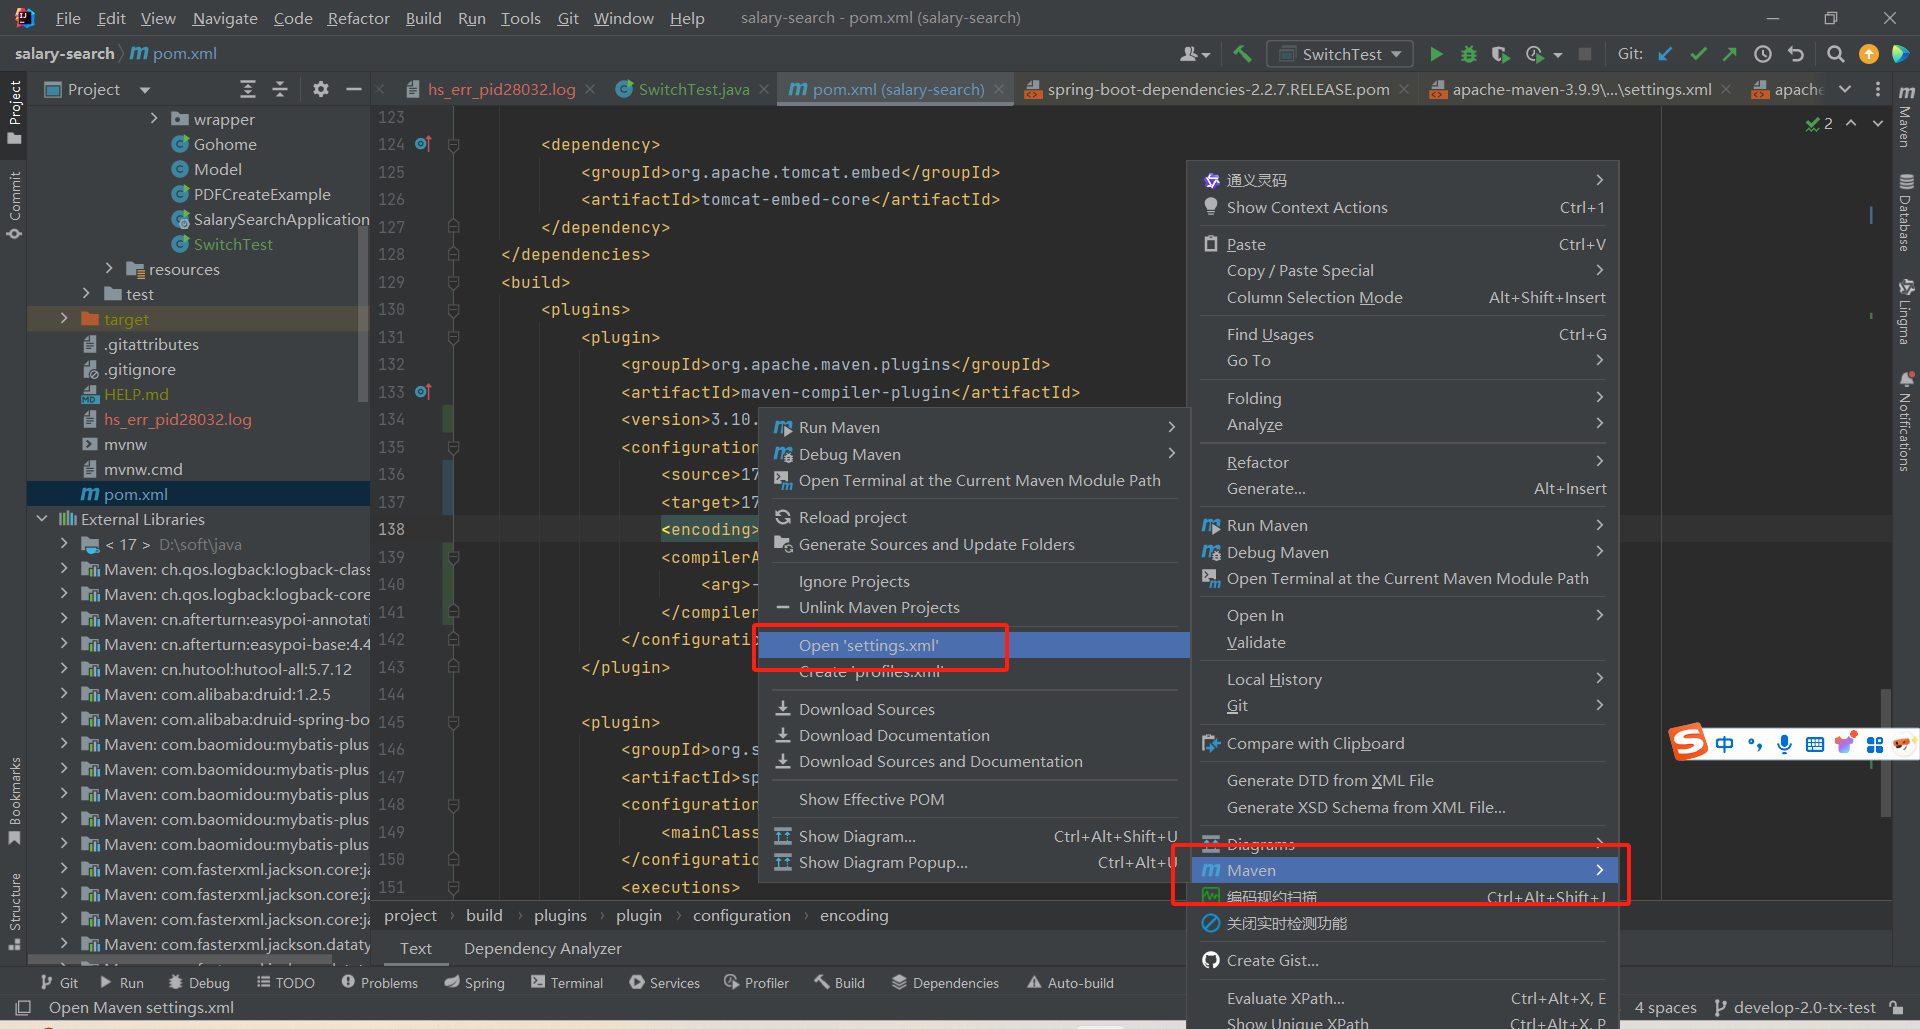The height and width of the screenshot is (1029, 1920).
Task: Open Commit tool window sidebar
Action: (14, 205)
